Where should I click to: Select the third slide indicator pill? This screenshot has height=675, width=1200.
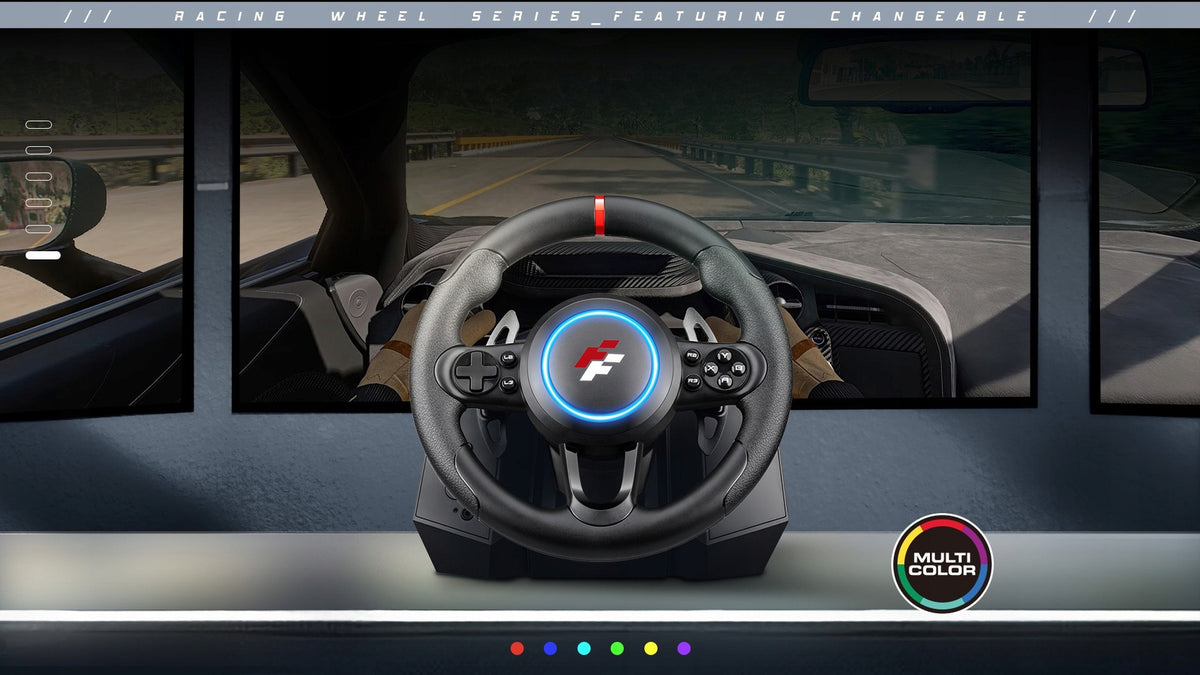point(39,177)
